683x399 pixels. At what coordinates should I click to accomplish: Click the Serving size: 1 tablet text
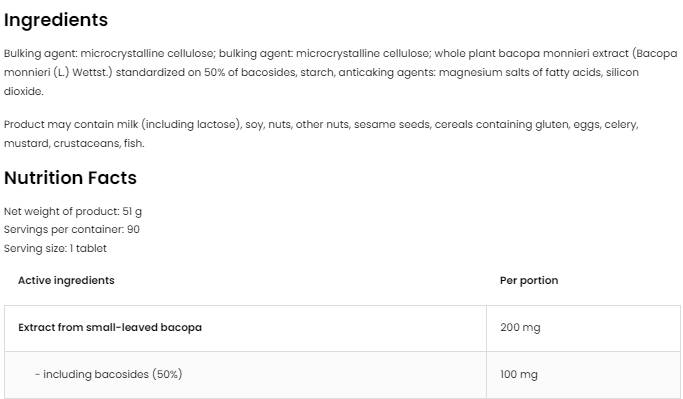point(55,248)
